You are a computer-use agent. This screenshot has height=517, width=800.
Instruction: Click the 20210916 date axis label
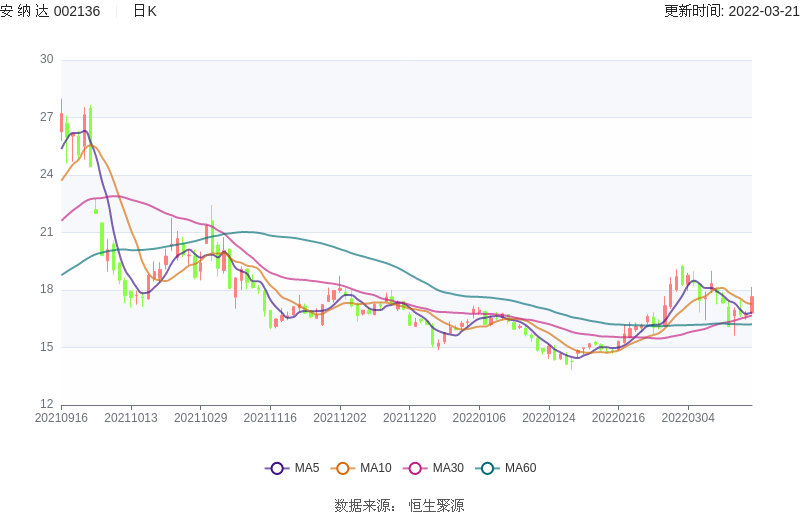(x=61, y=418)
